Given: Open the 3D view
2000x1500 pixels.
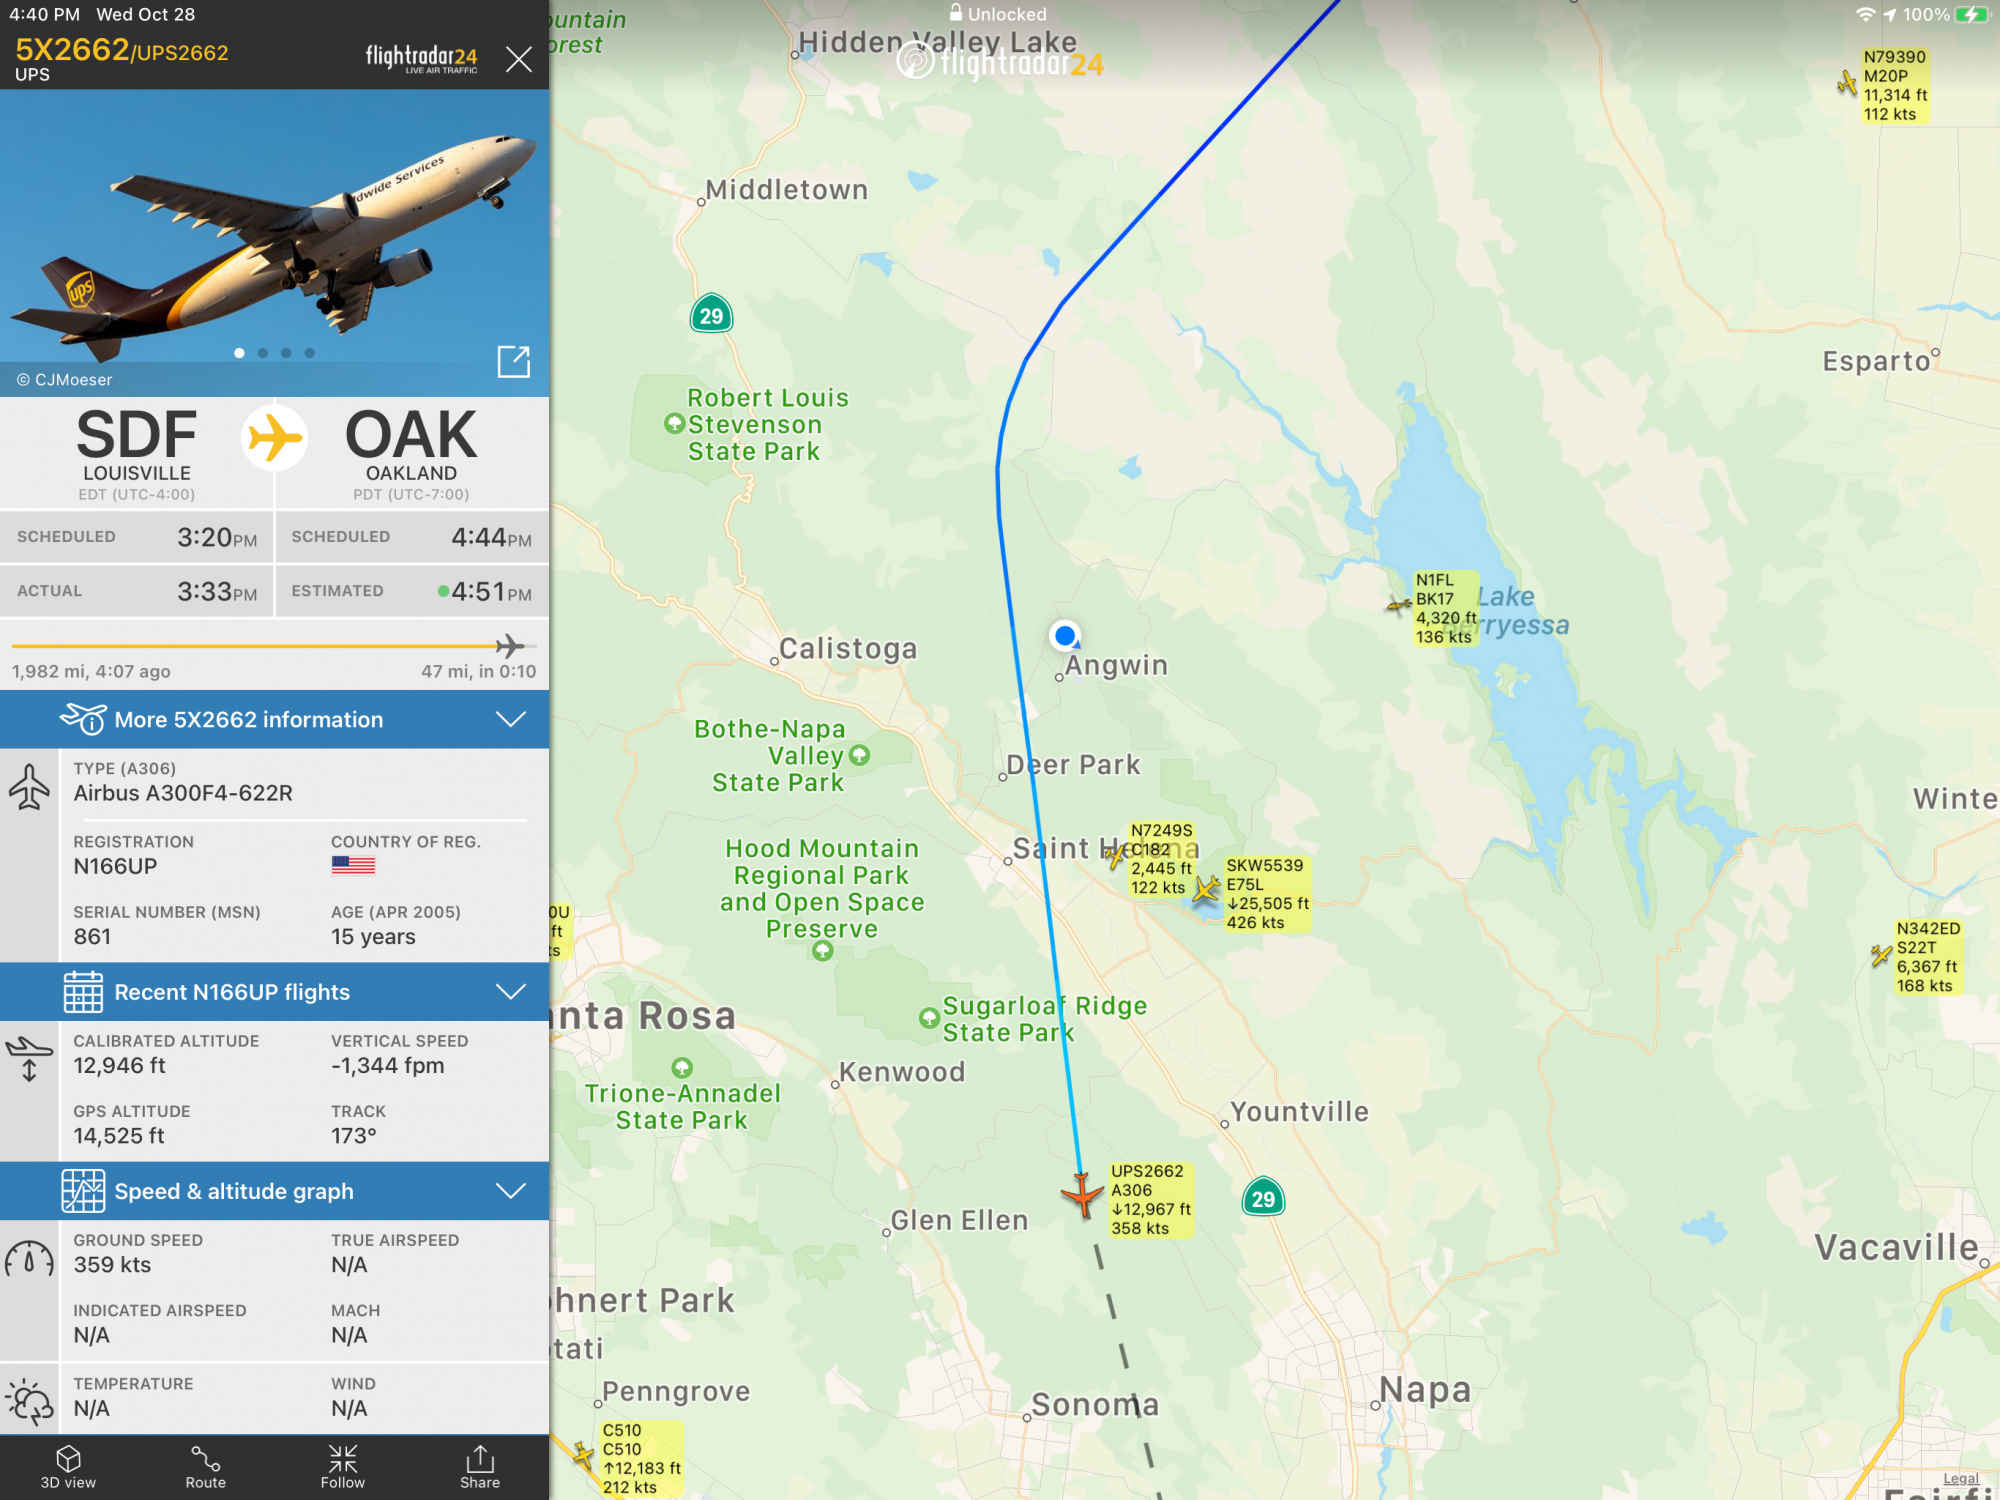Looking at the screenshot, I should pos(68,1467).
